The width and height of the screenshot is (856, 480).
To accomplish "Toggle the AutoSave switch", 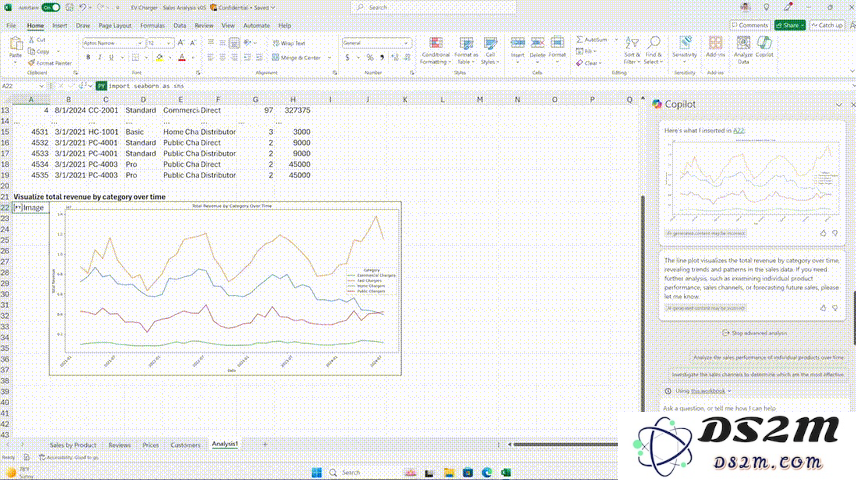I will (50, 8).
